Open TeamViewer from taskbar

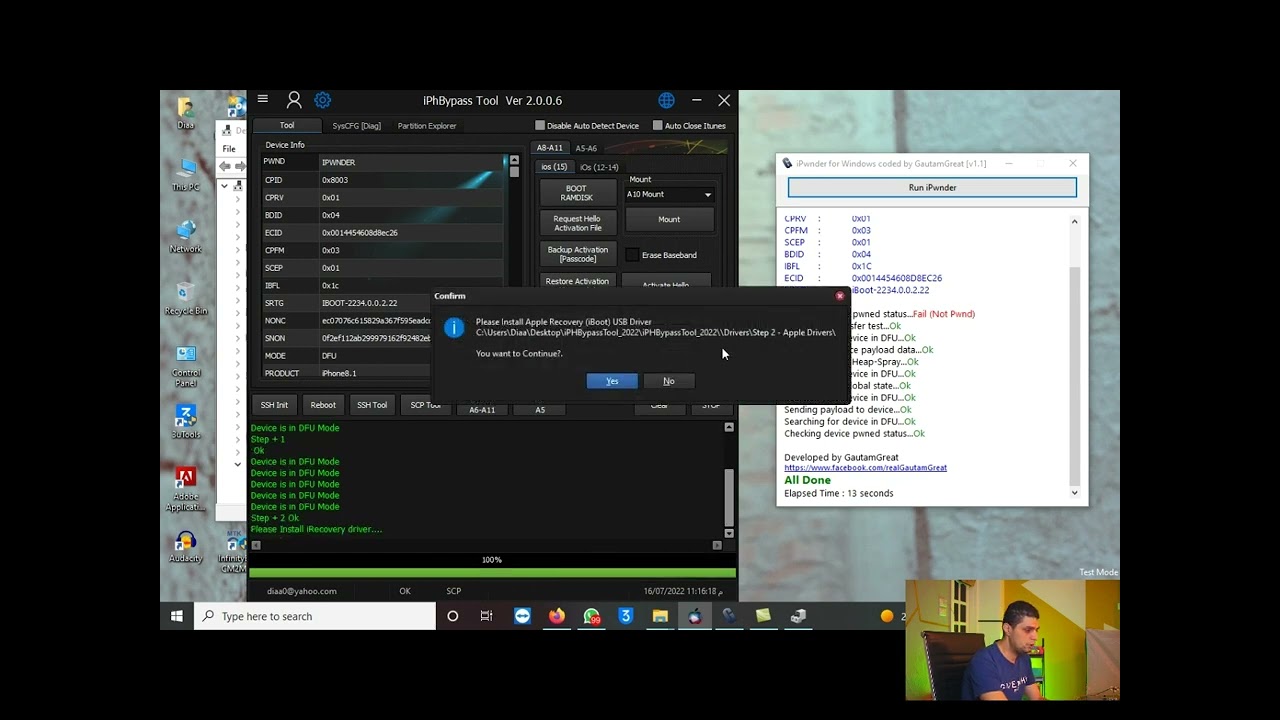[x=522, y=616]
